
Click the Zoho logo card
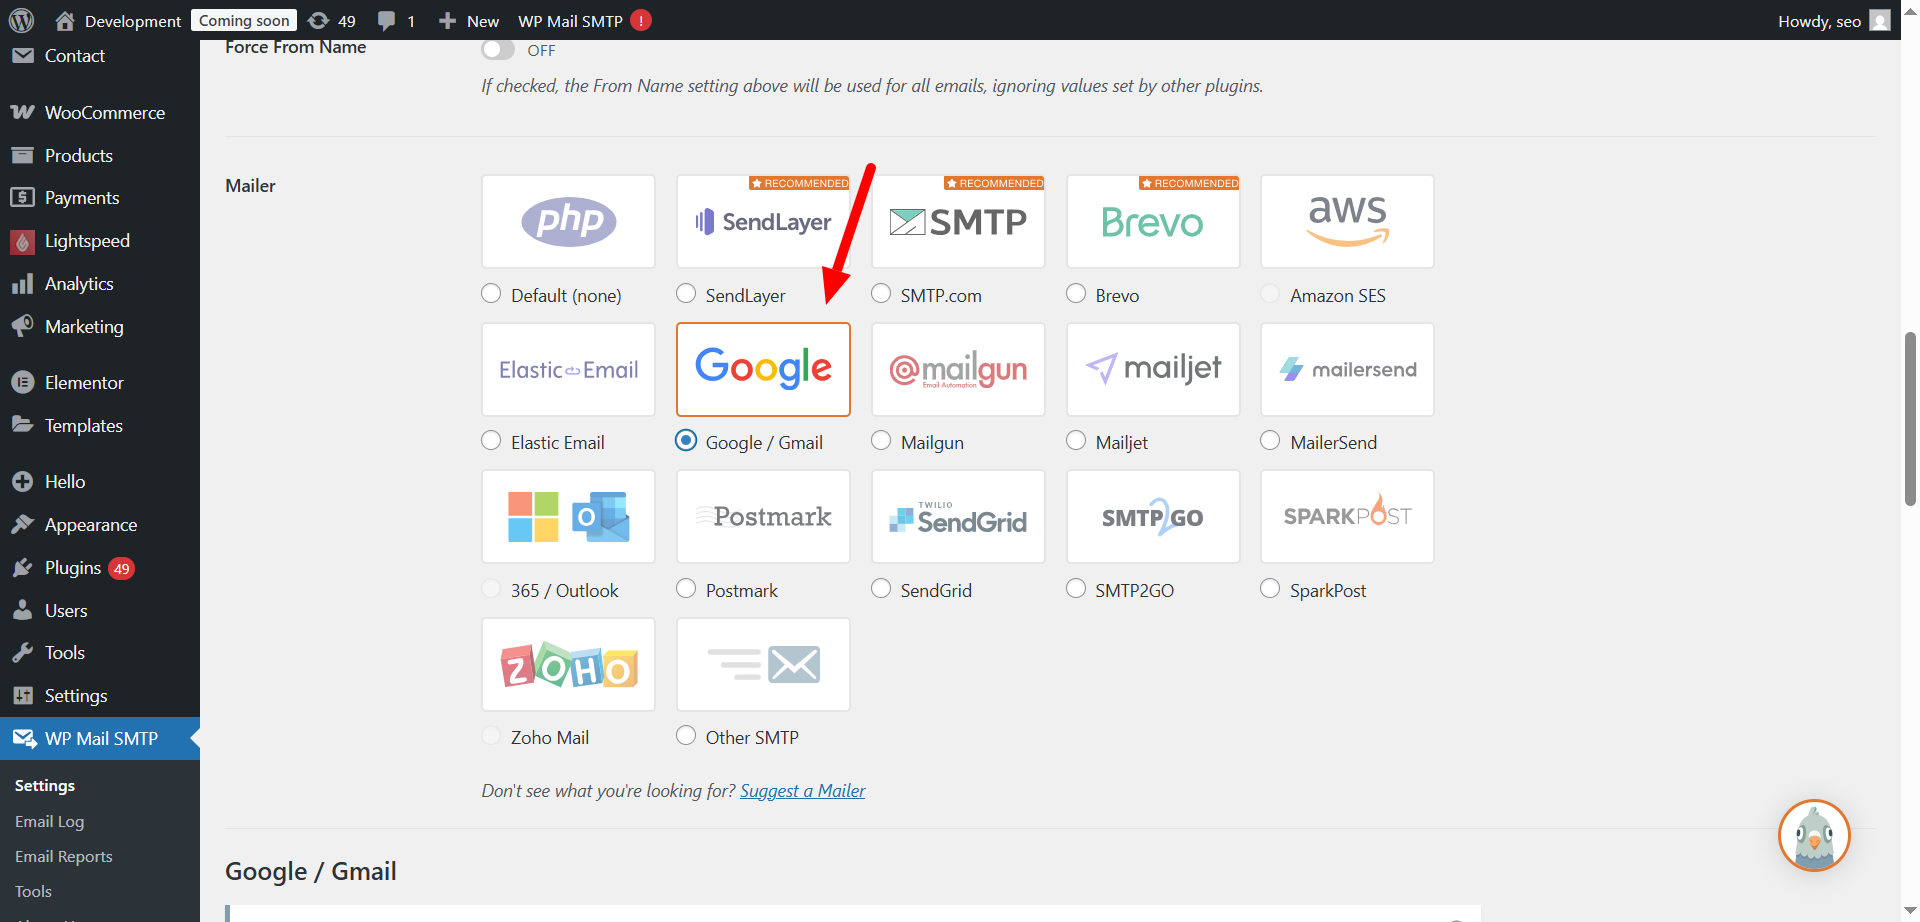568,664
